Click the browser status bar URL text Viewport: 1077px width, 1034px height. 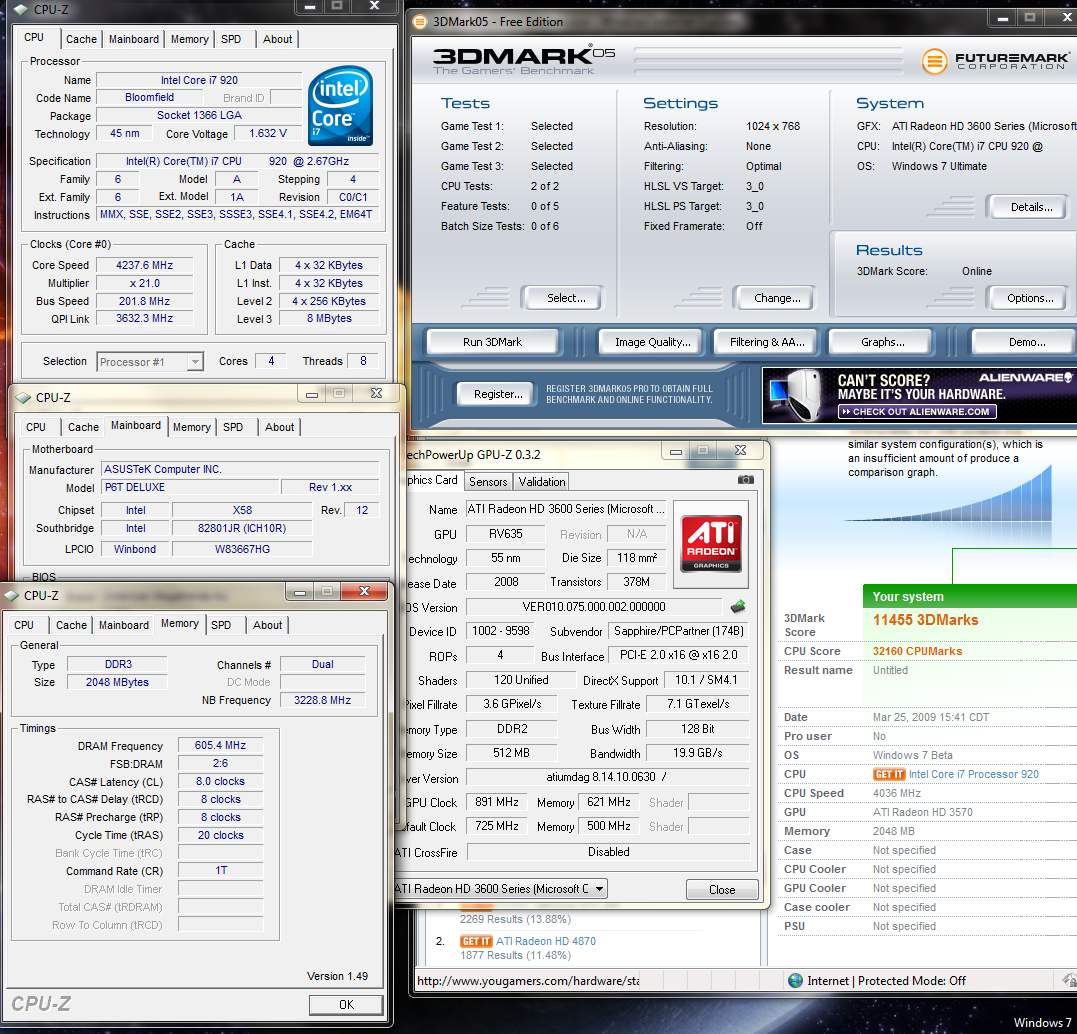click(528, 980)
